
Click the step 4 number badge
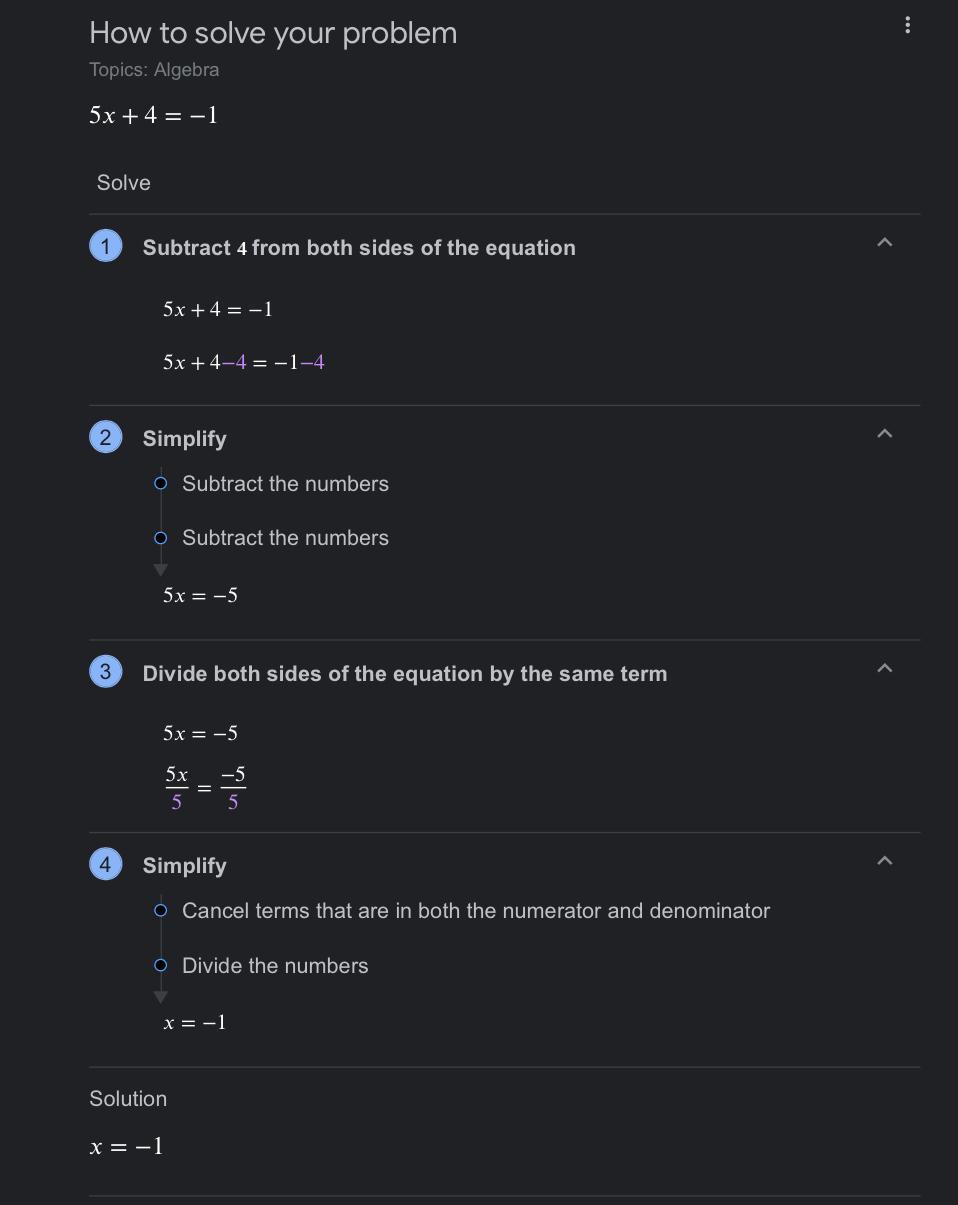click(x=106, y=864)
